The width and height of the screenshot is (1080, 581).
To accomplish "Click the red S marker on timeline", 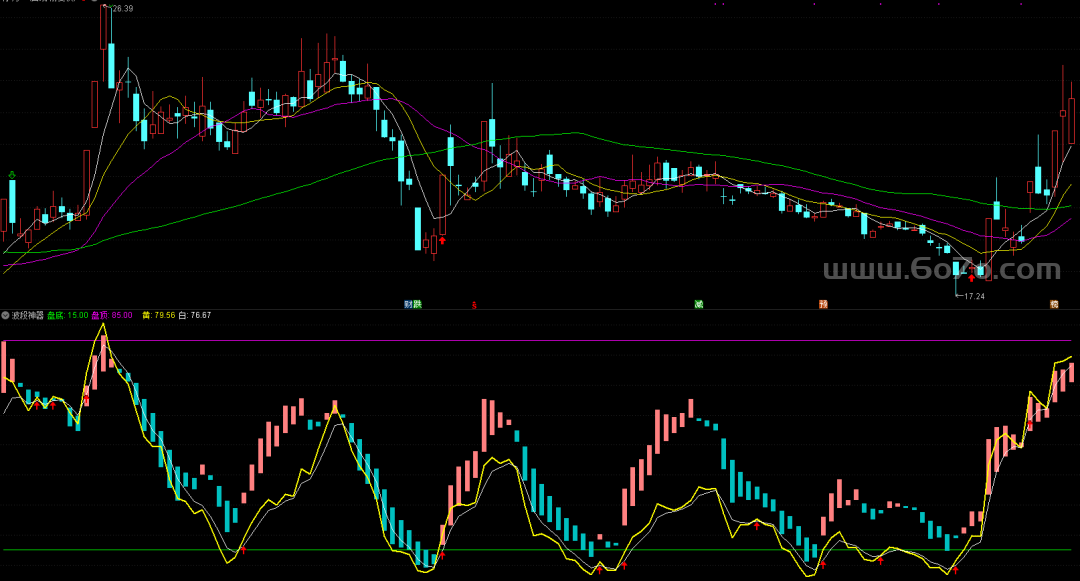I will pos(474,303).
